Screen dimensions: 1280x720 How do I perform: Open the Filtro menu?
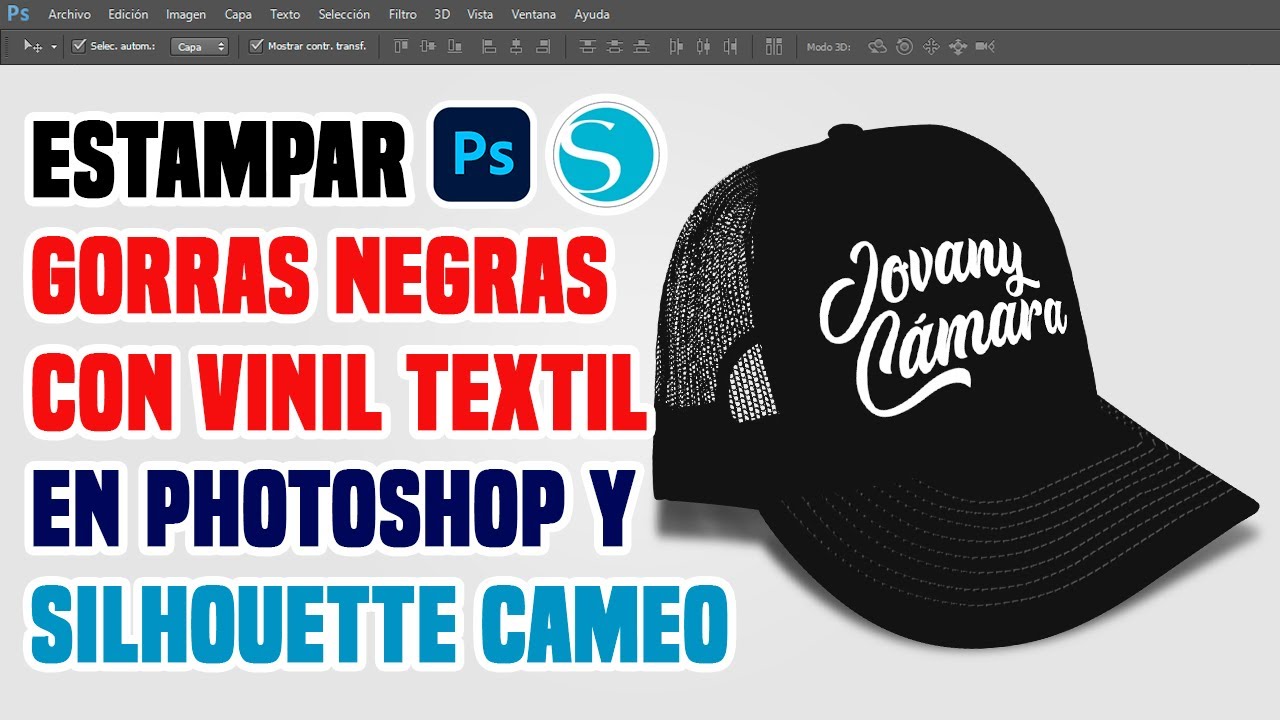(403, 15)
